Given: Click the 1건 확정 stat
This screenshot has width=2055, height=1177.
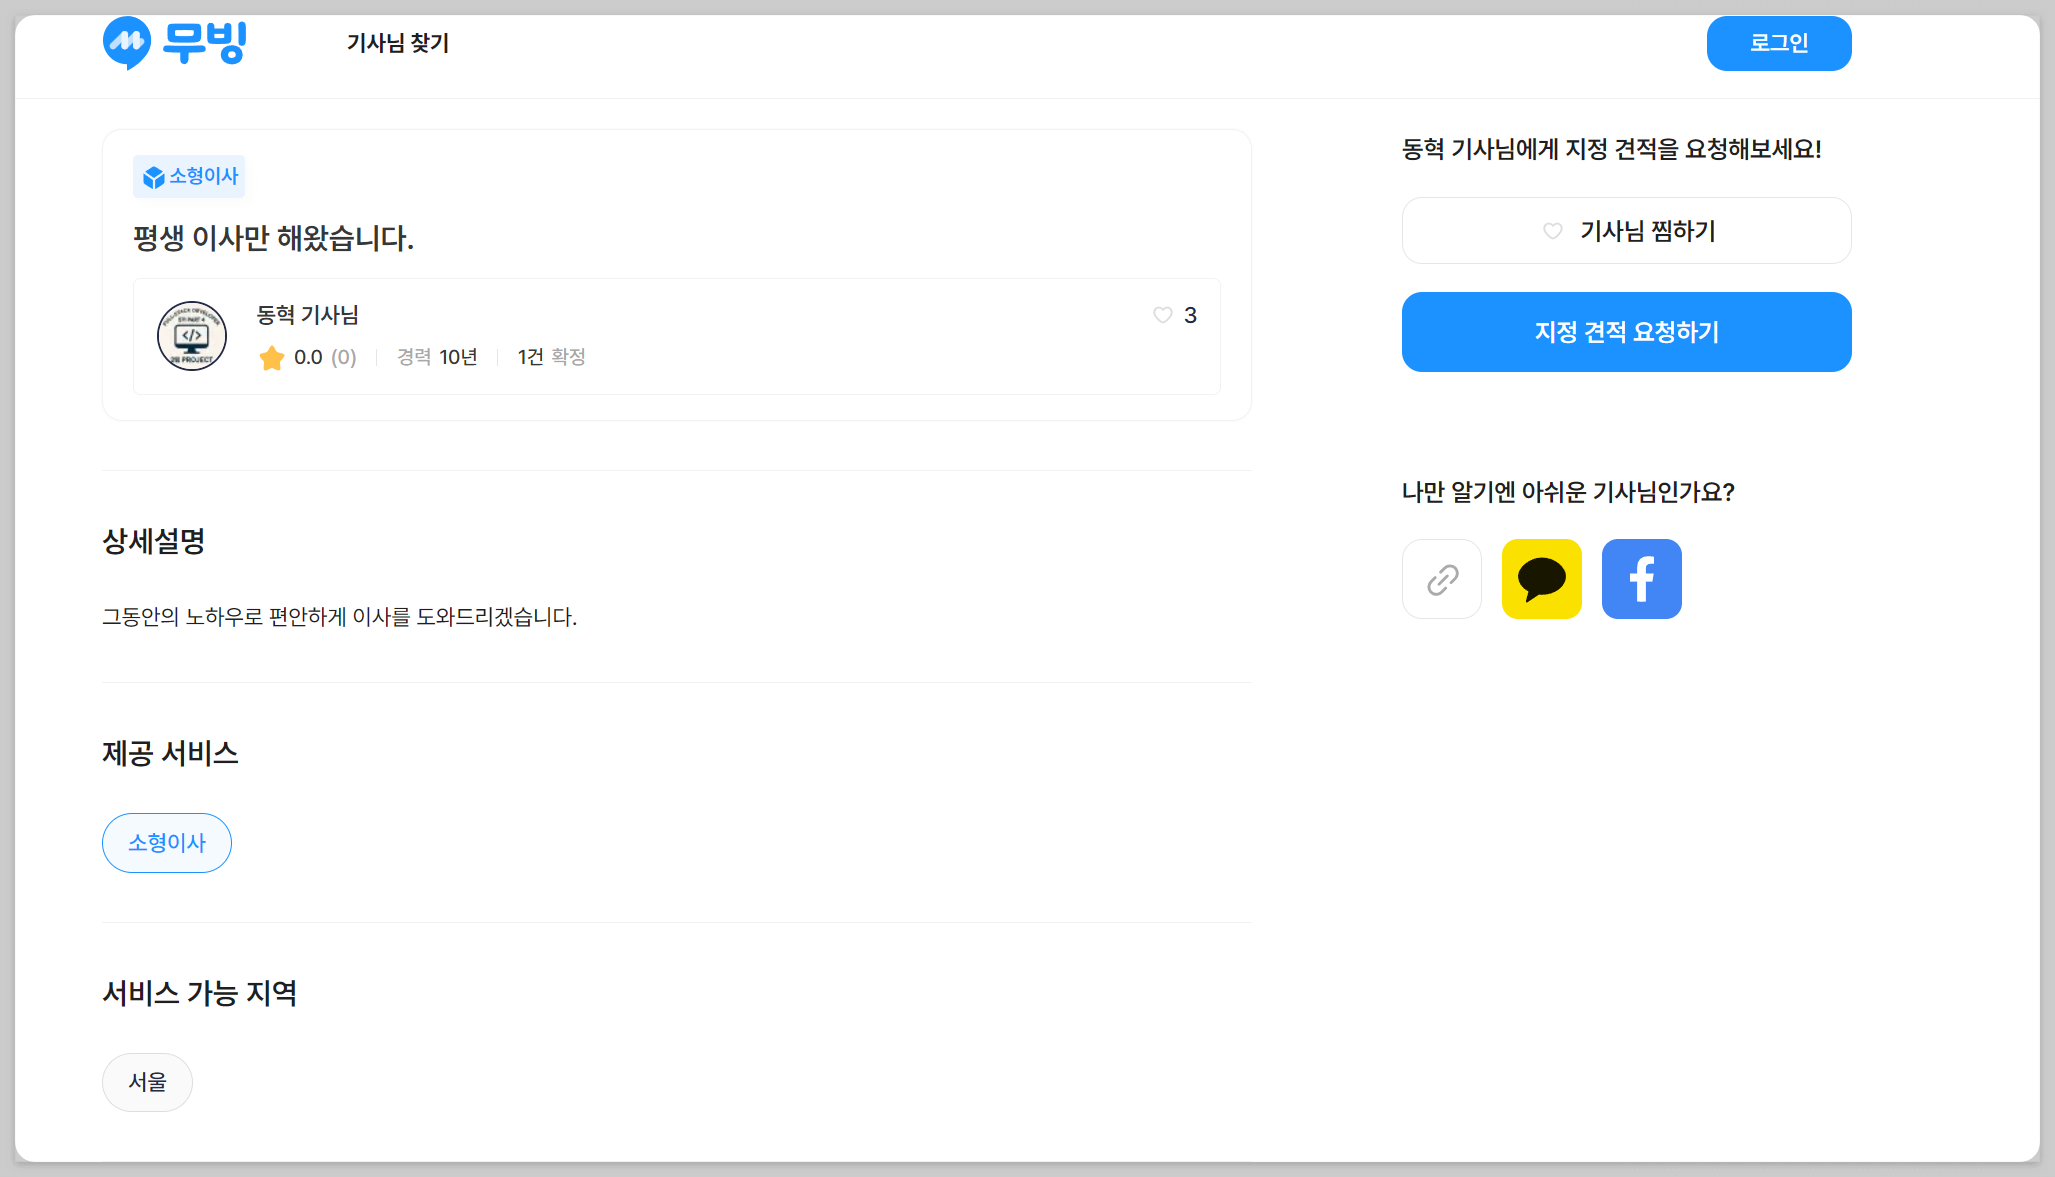Looking at the screenshot, I should click(x=551, y=357).
